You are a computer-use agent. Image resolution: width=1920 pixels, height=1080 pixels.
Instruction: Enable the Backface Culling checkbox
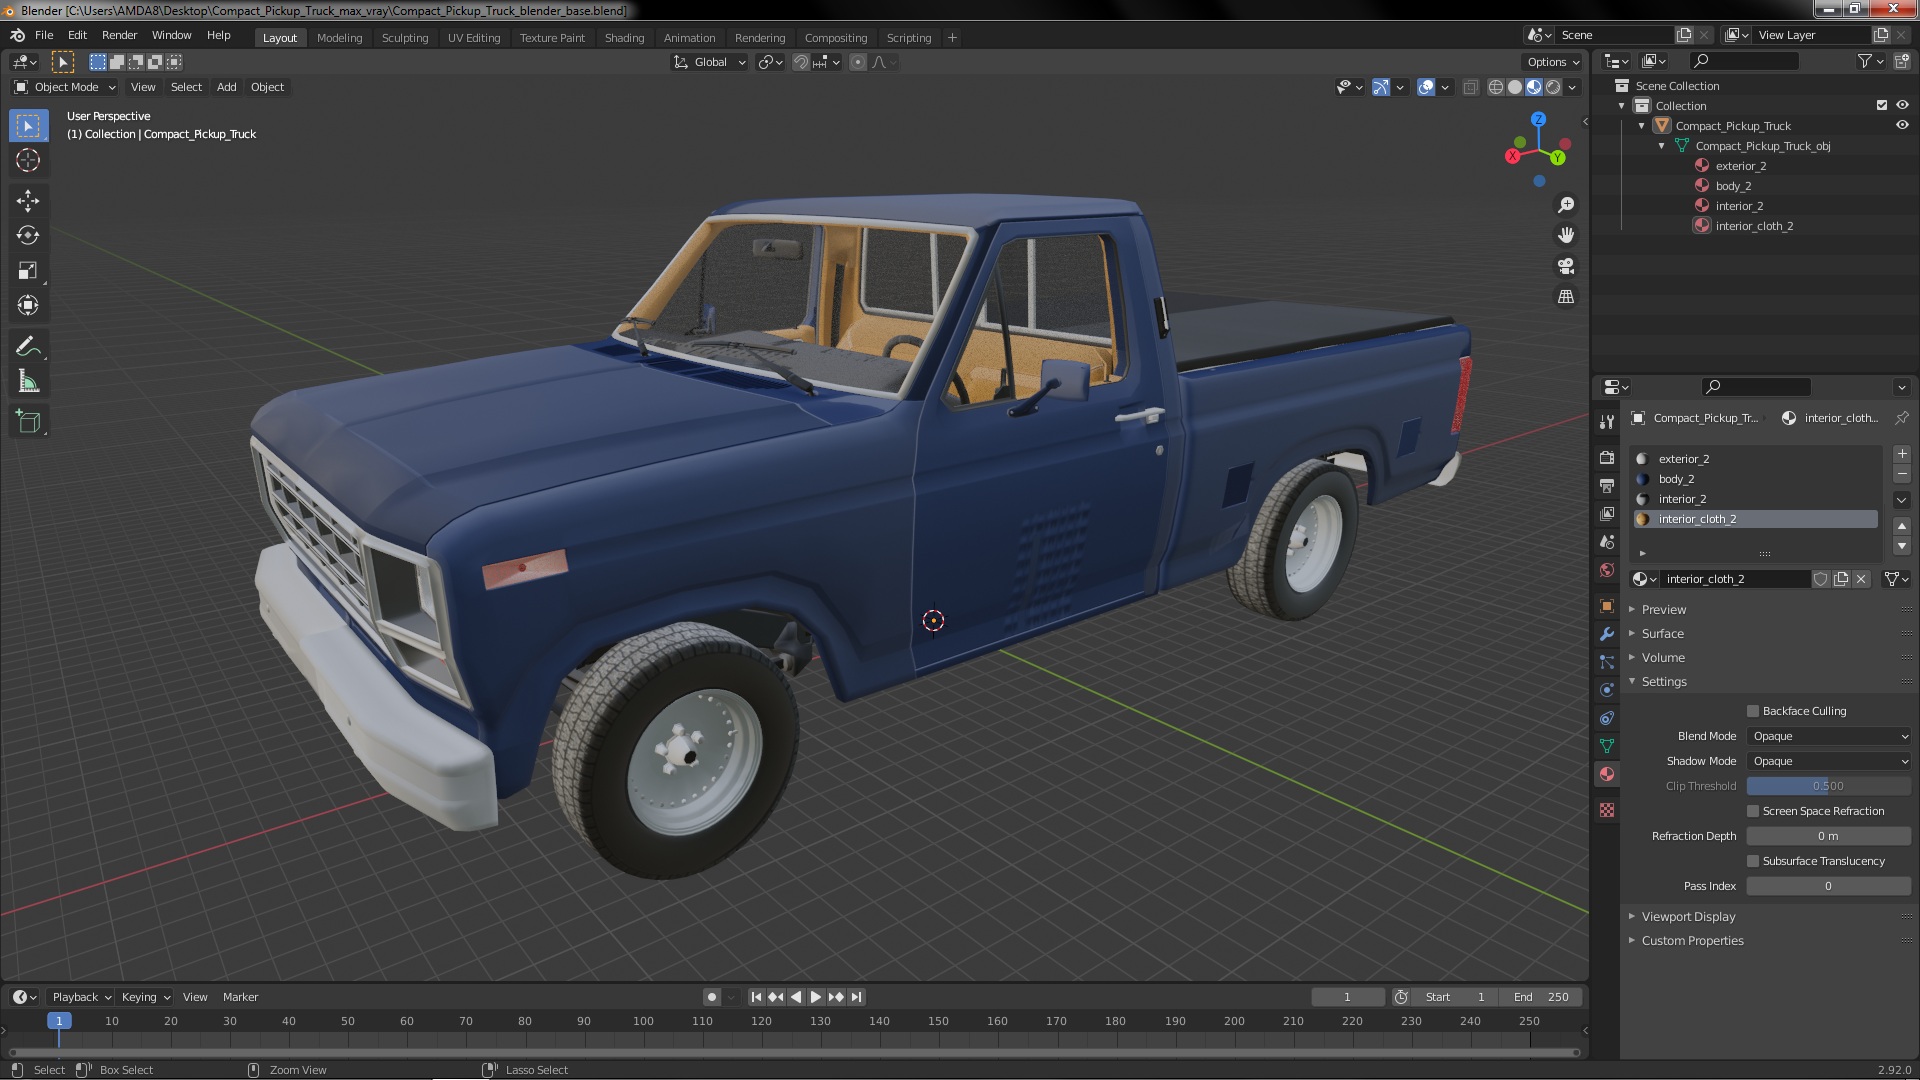pos(1753,711)
